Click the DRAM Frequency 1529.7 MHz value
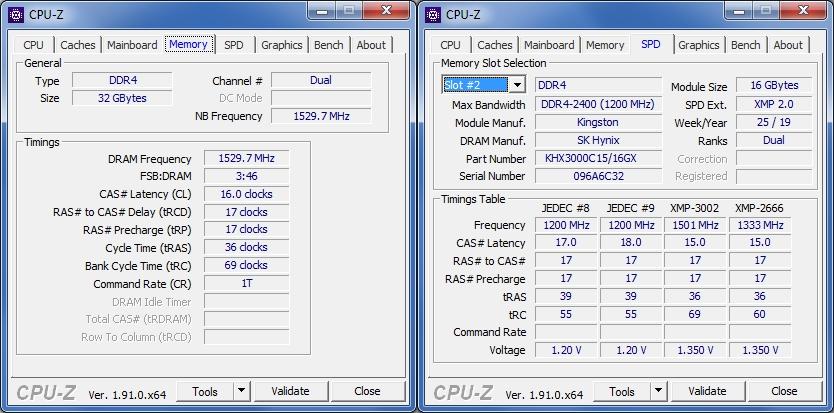The height and width of the screenshot is (413, 834). (247, 159)
